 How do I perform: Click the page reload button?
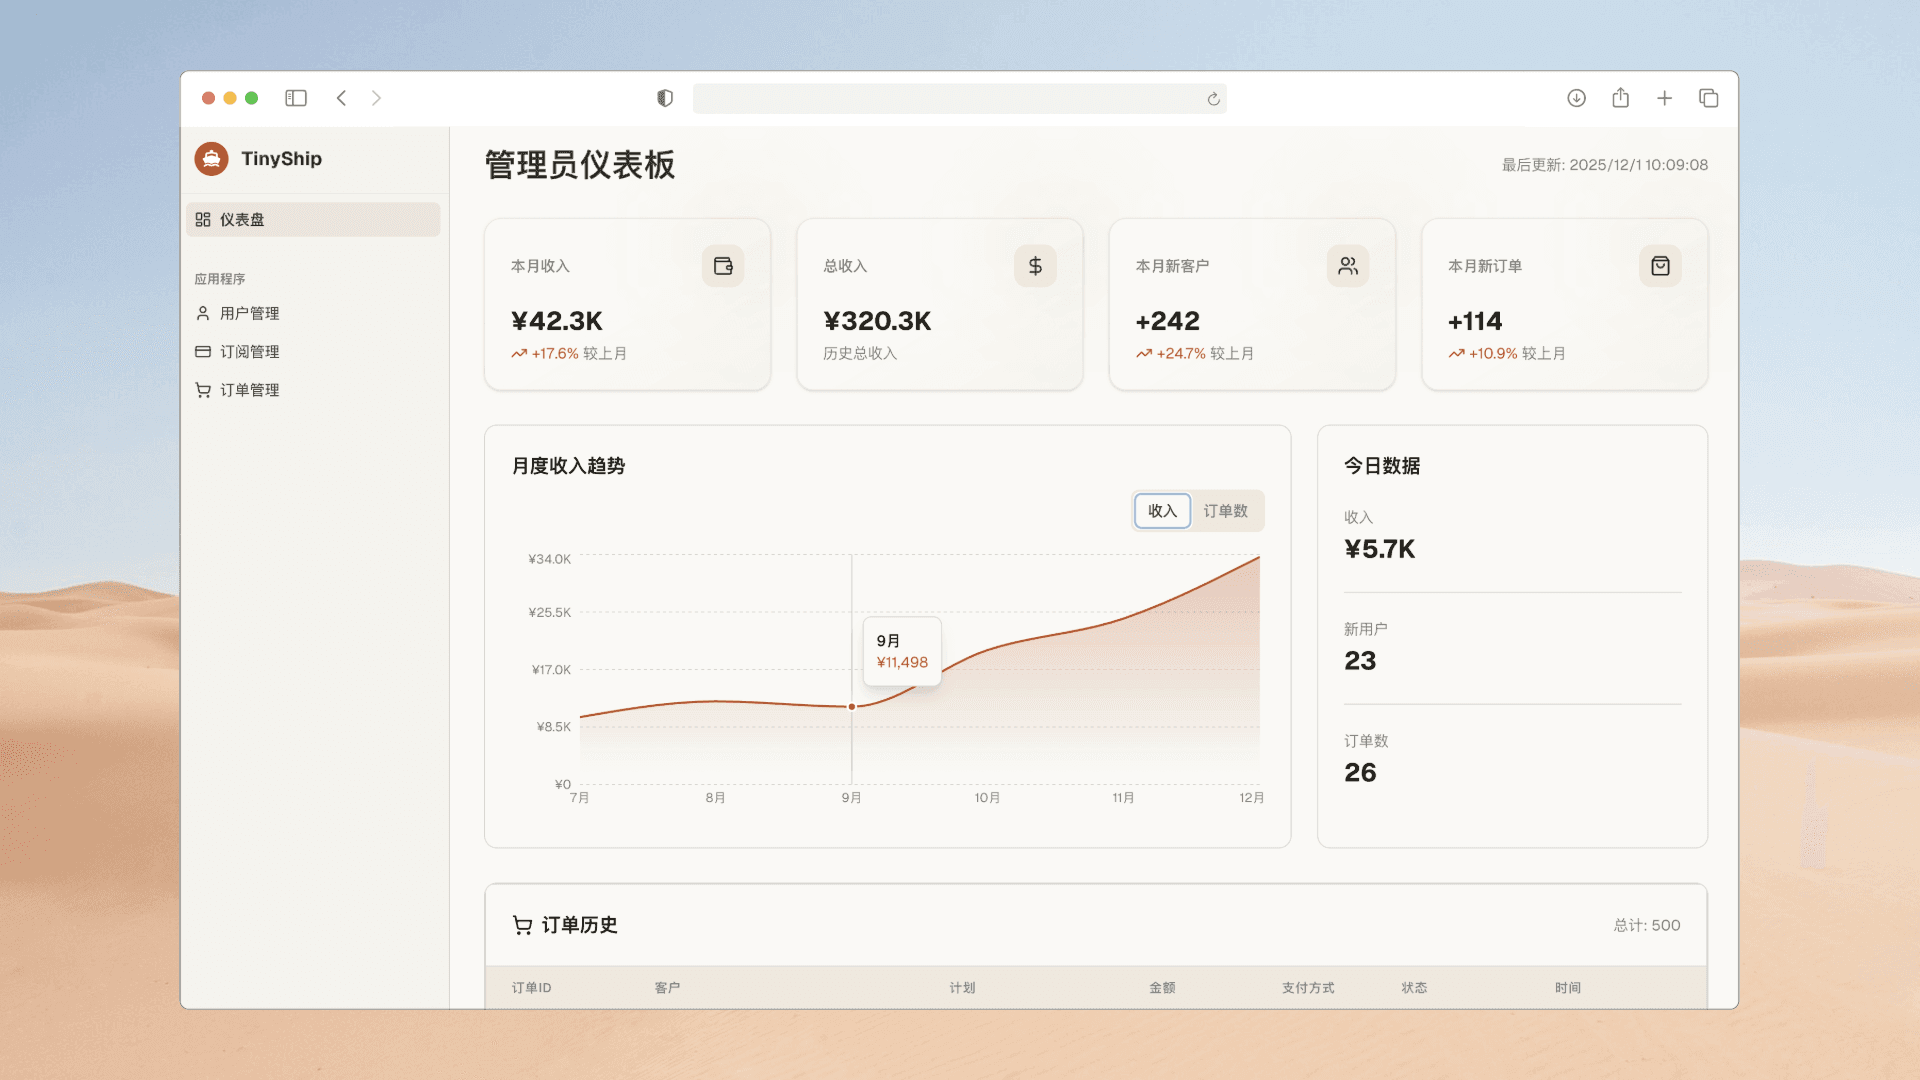point(1212,98)
